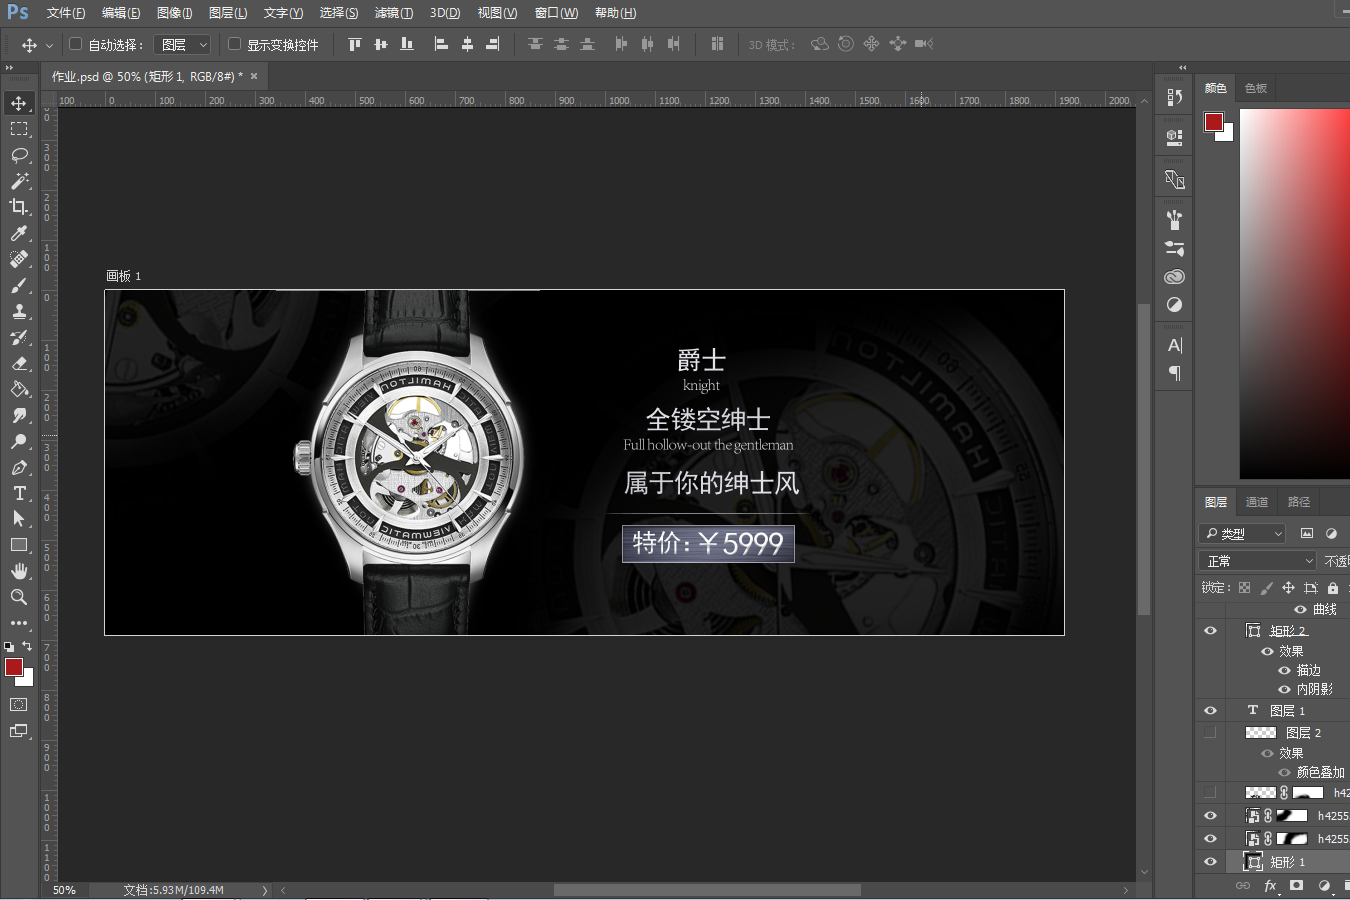Pick a color in the red color field
1350x900 pixels.
1295,293
